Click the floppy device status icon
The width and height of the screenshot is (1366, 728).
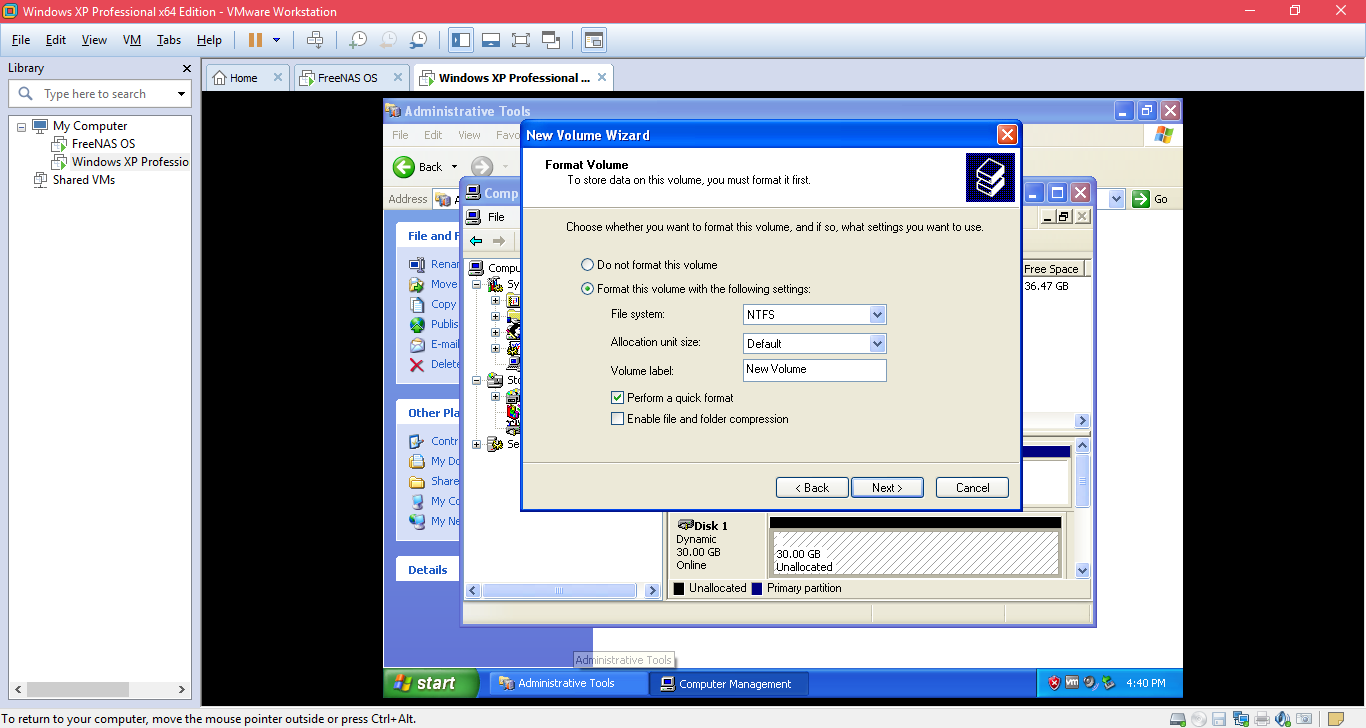[x=1219, y=719]
